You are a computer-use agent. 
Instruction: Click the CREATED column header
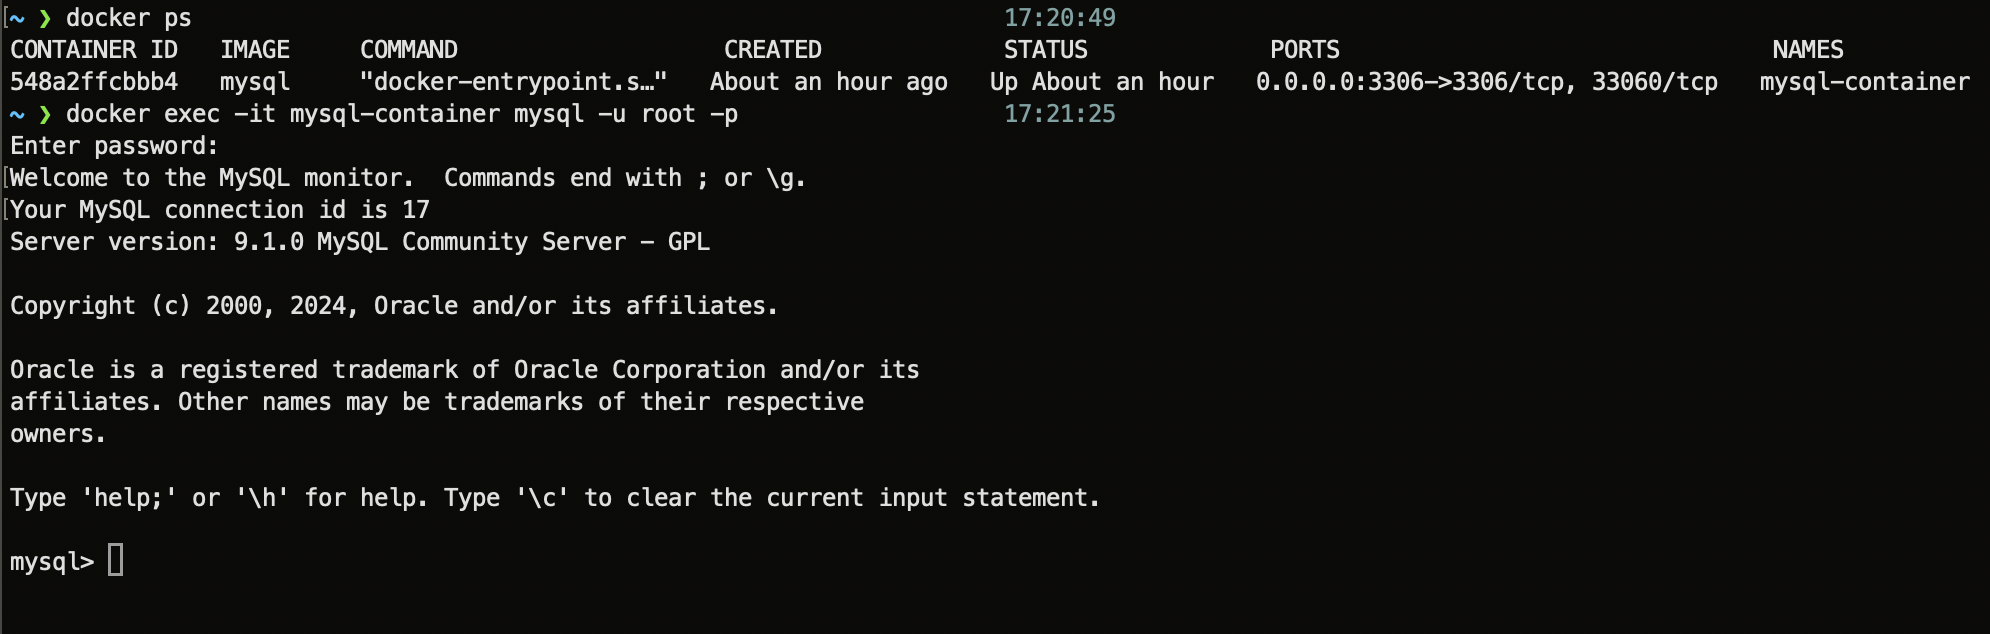coord(773,50)
